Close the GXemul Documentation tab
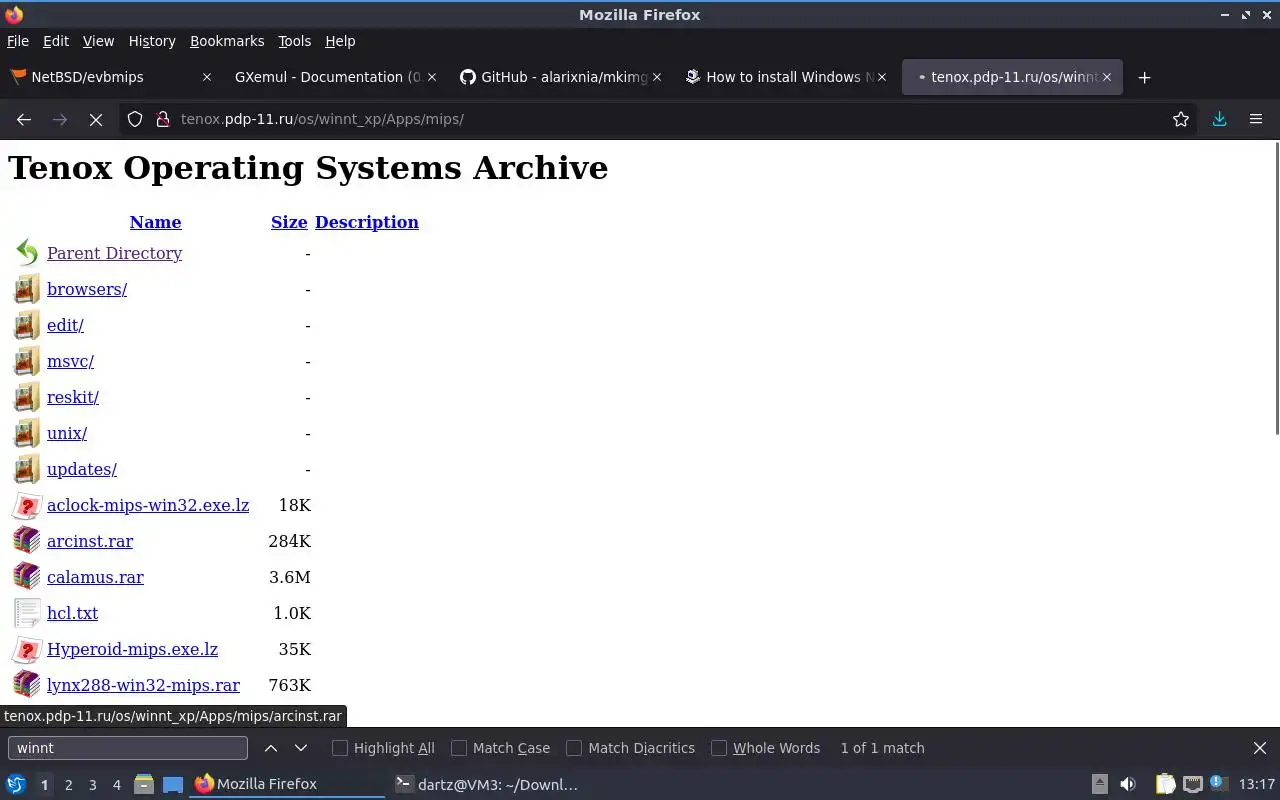 [x=432, y=77]
